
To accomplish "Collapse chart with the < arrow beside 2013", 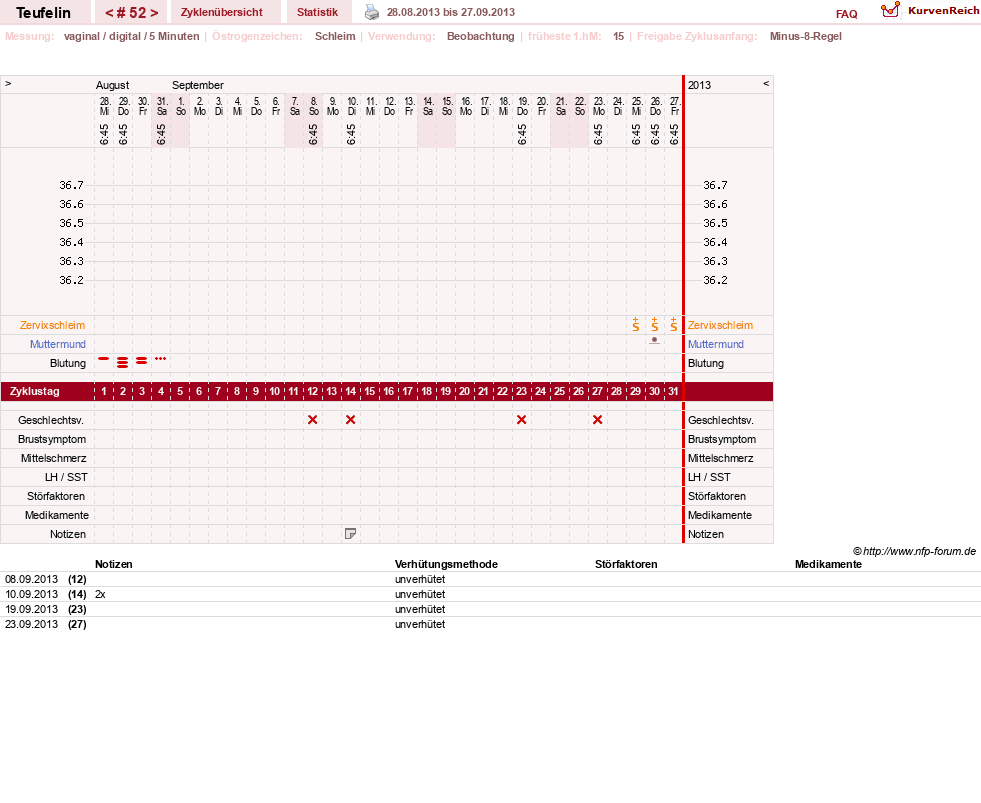I will 766,83.
